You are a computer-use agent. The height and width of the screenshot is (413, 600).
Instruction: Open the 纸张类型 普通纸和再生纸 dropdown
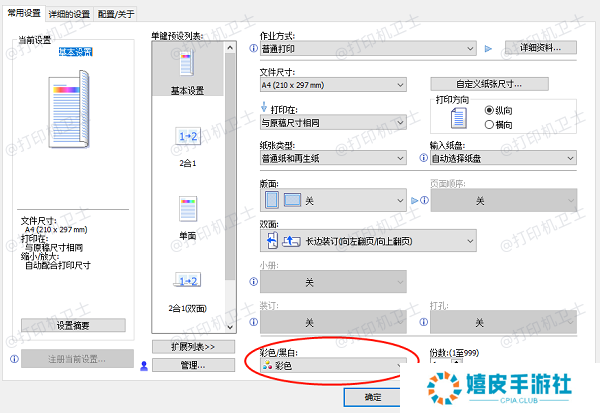coord(333,158)
